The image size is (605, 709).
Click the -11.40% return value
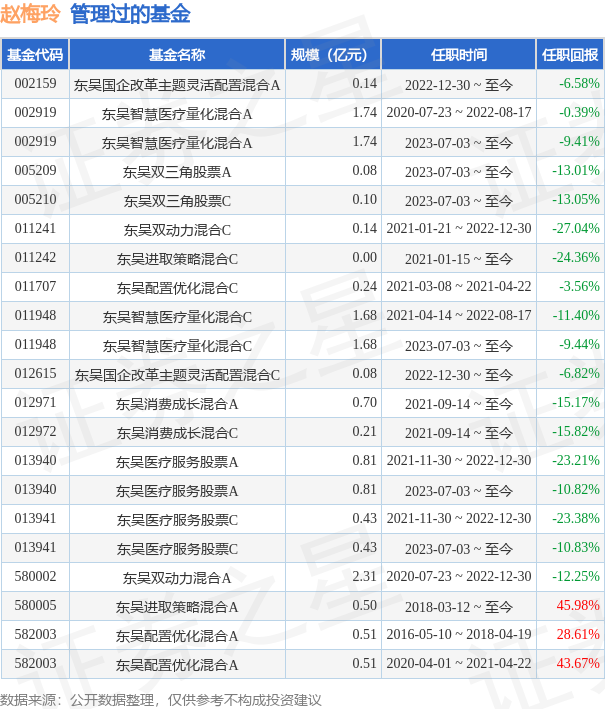click(x=576, y=315)
